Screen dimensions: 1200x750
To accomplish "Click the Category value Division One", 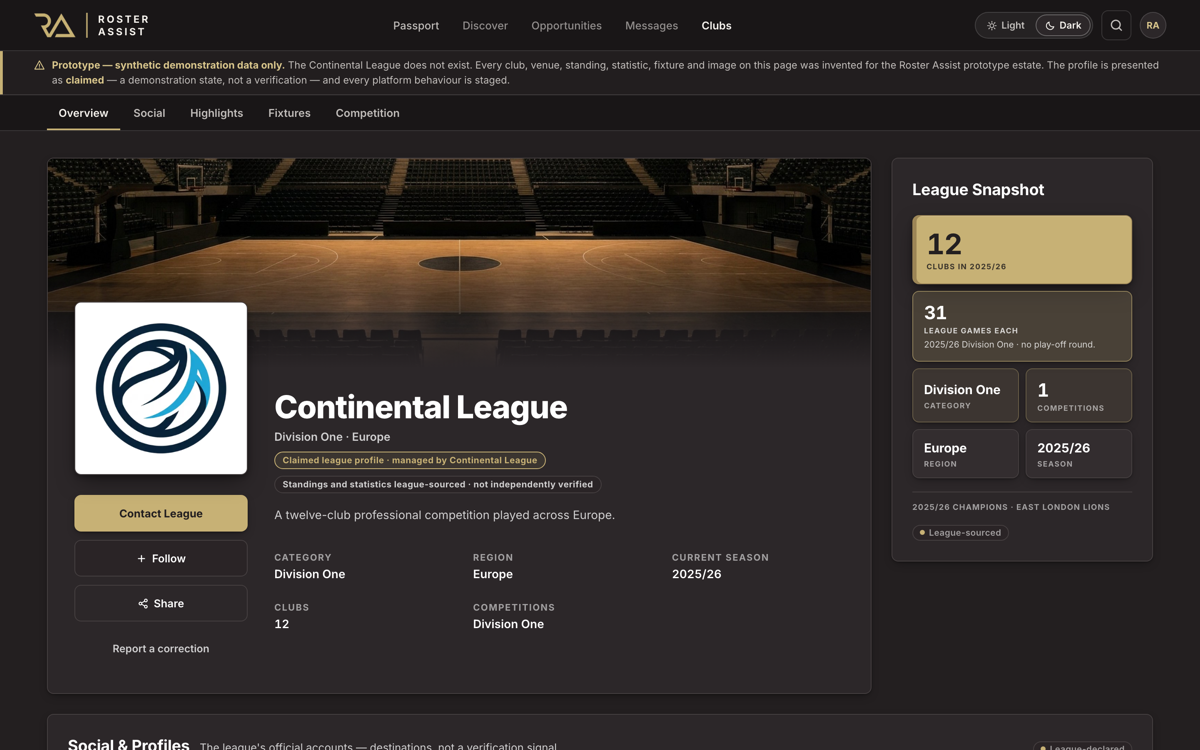I will [x=310, y=574].
